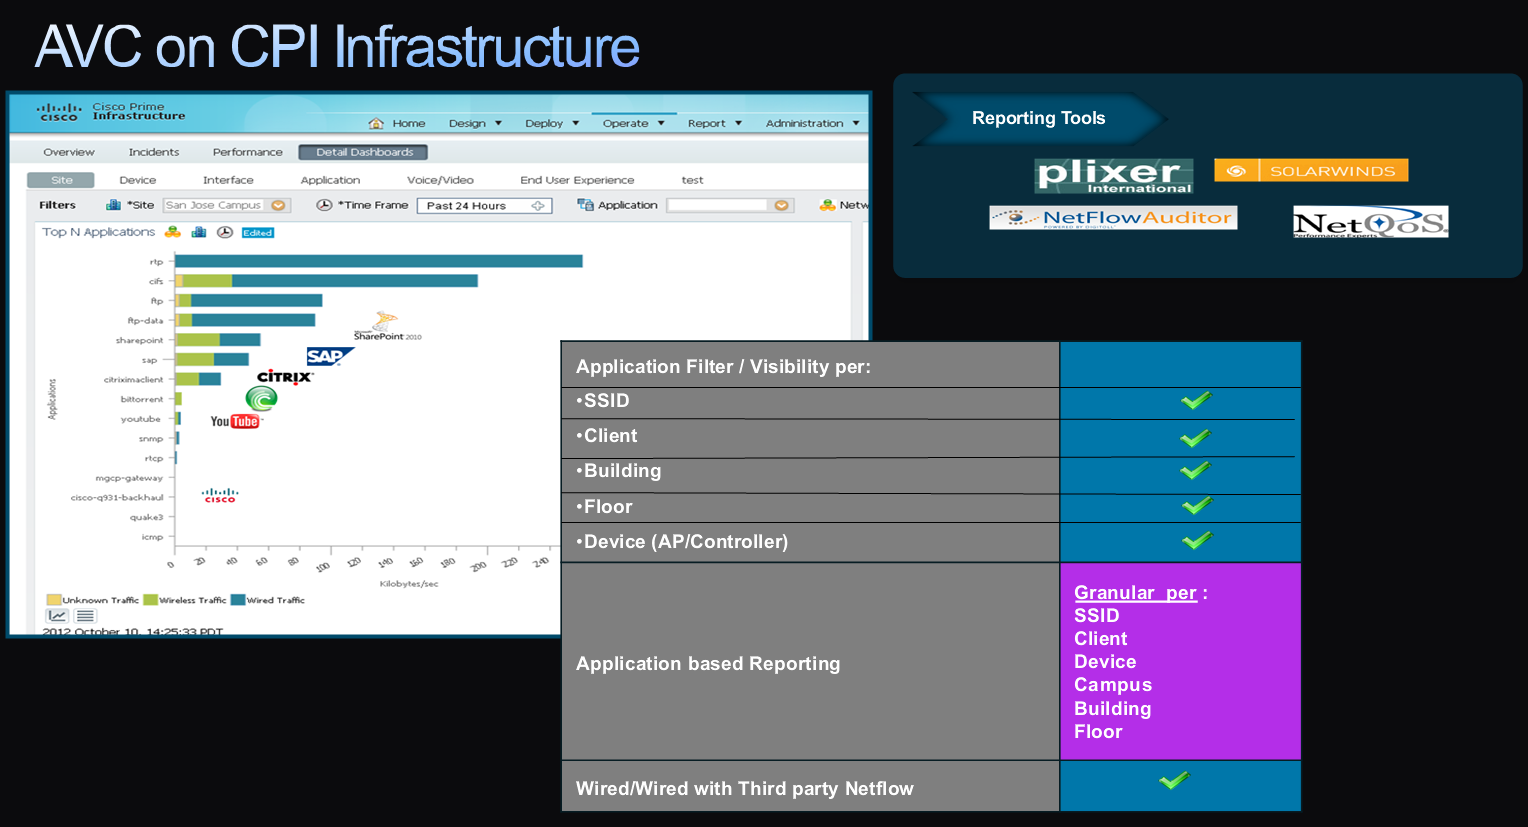
Task: Expand the Past 24 Hours time frame selector
Action: coord(538,206)
